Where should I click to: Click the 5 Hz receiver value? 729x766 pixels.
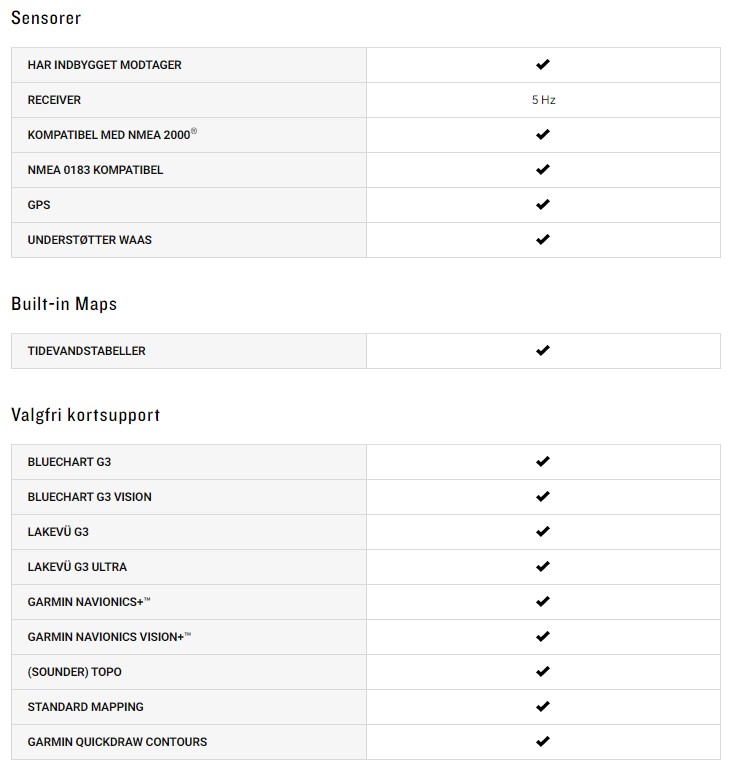(543, 100)
